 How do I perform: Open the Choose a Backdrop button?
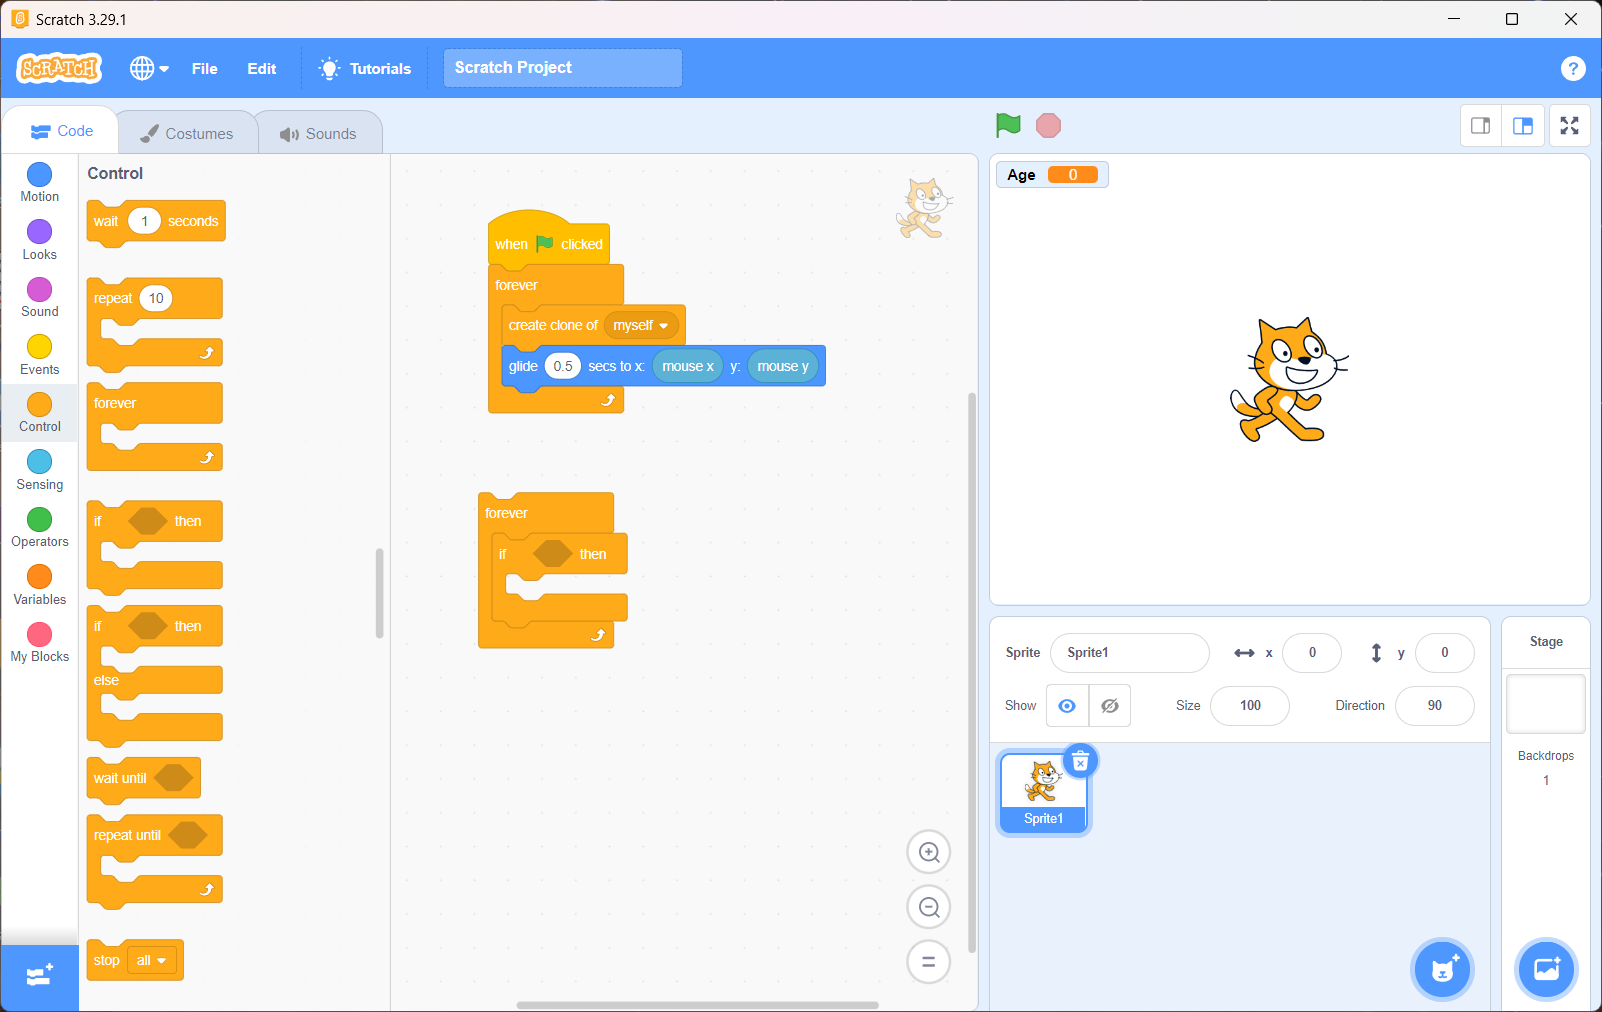pos(1545,969)
